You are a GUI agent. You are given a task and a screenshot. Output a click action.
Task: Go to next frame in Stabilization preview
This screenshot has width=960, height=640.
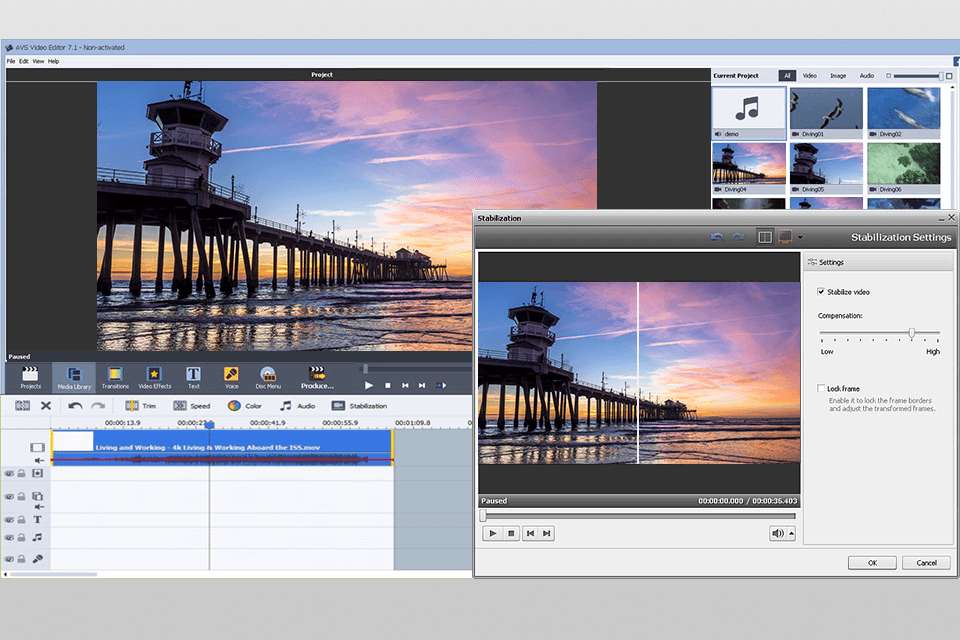[x=547, y=533]
